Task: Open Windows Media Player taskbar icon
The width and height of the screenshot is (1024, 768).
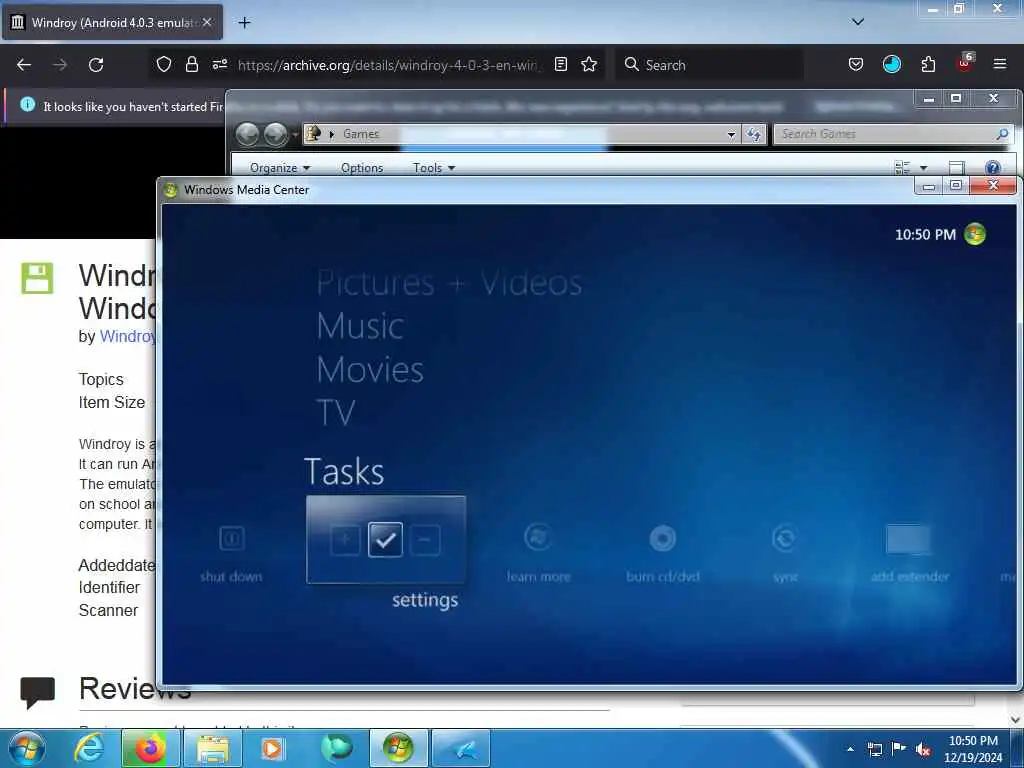Action: [272, 748]
